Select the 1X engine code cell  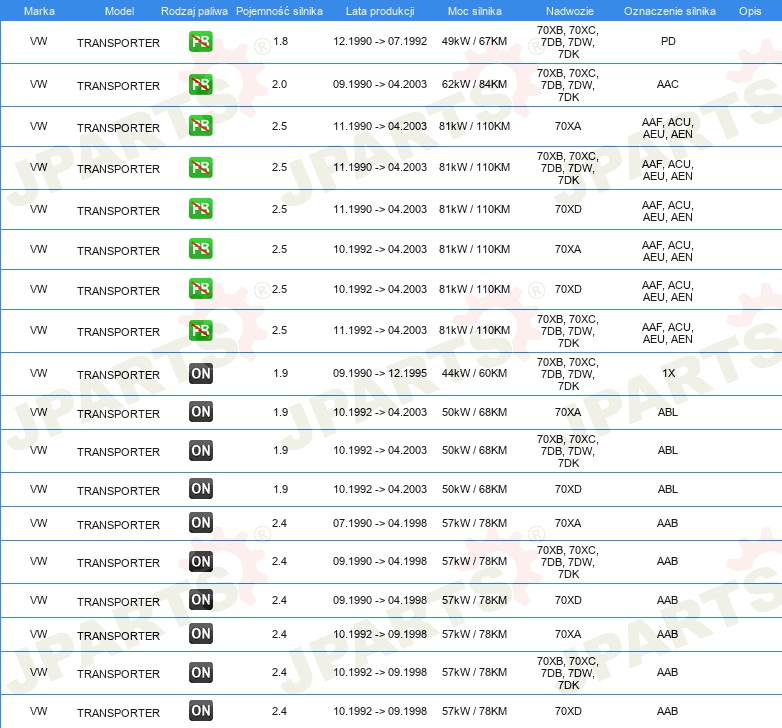668,373
